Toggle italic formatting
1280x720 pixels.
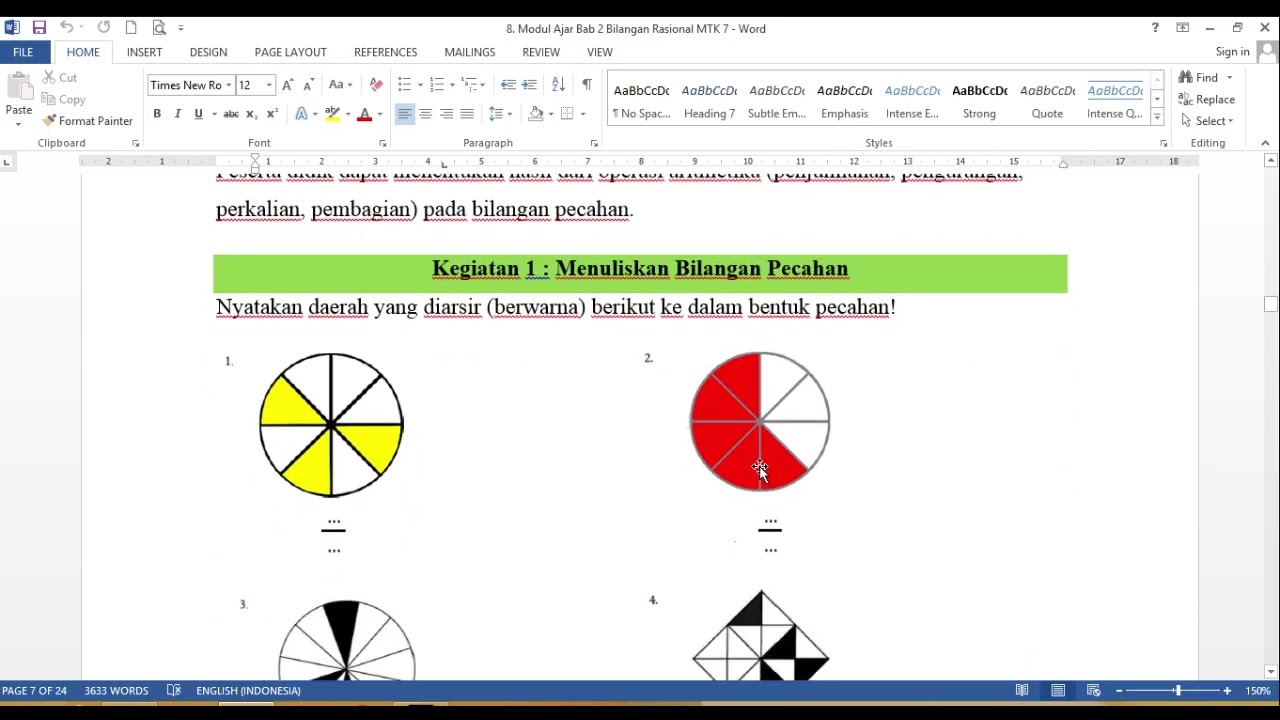178,114
